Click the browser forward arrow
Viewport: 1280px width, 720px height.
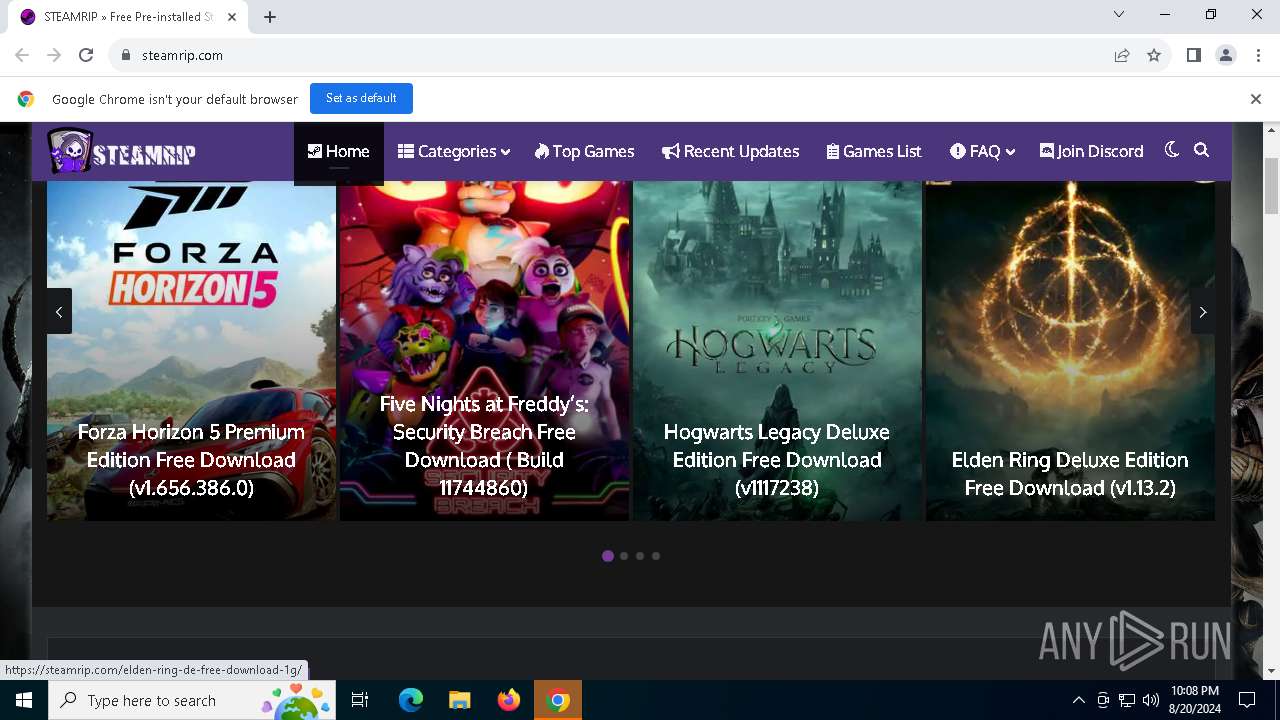tap(54, 55)
